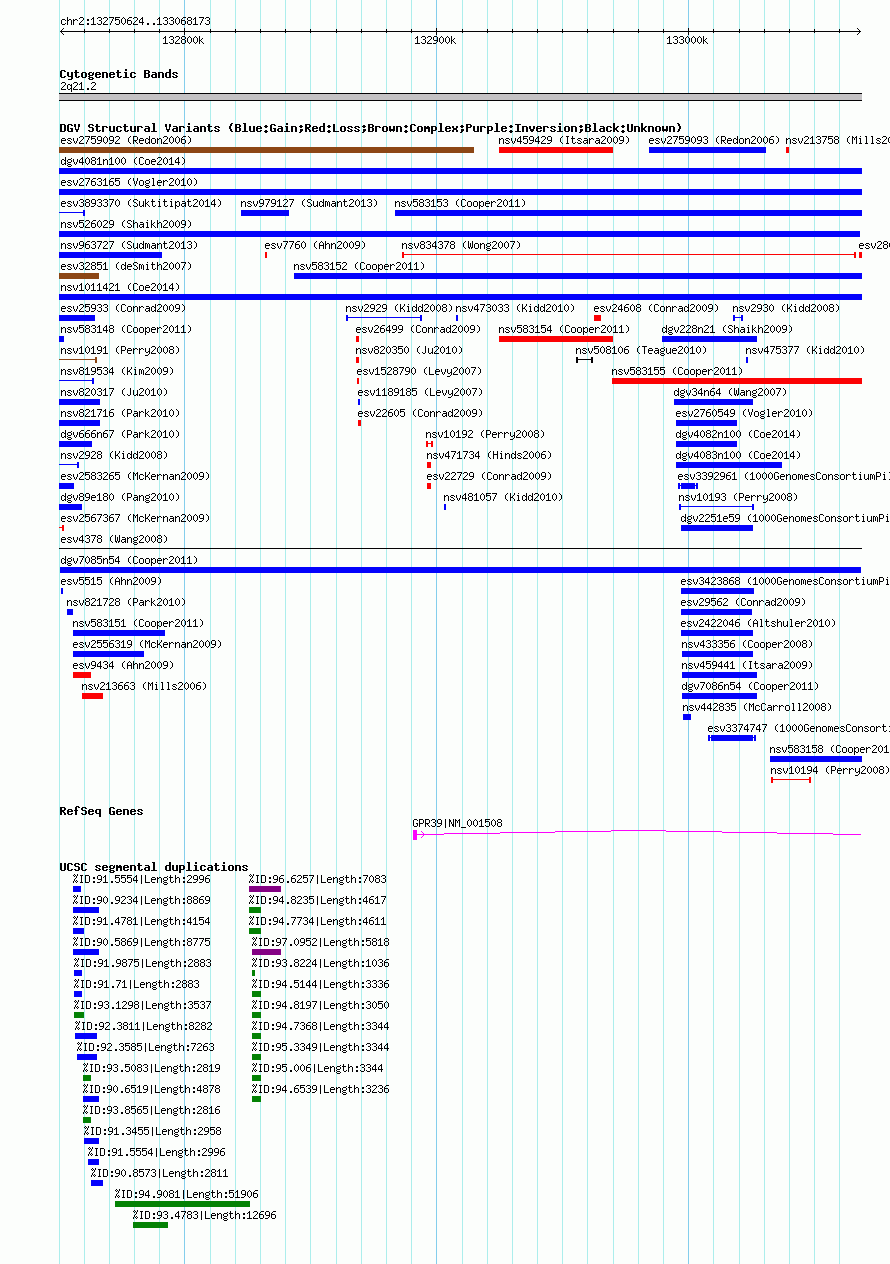Click esv7760 (Ahn2009) label
The width and height of the screenshot is (890, 1264).
[315, 245]
